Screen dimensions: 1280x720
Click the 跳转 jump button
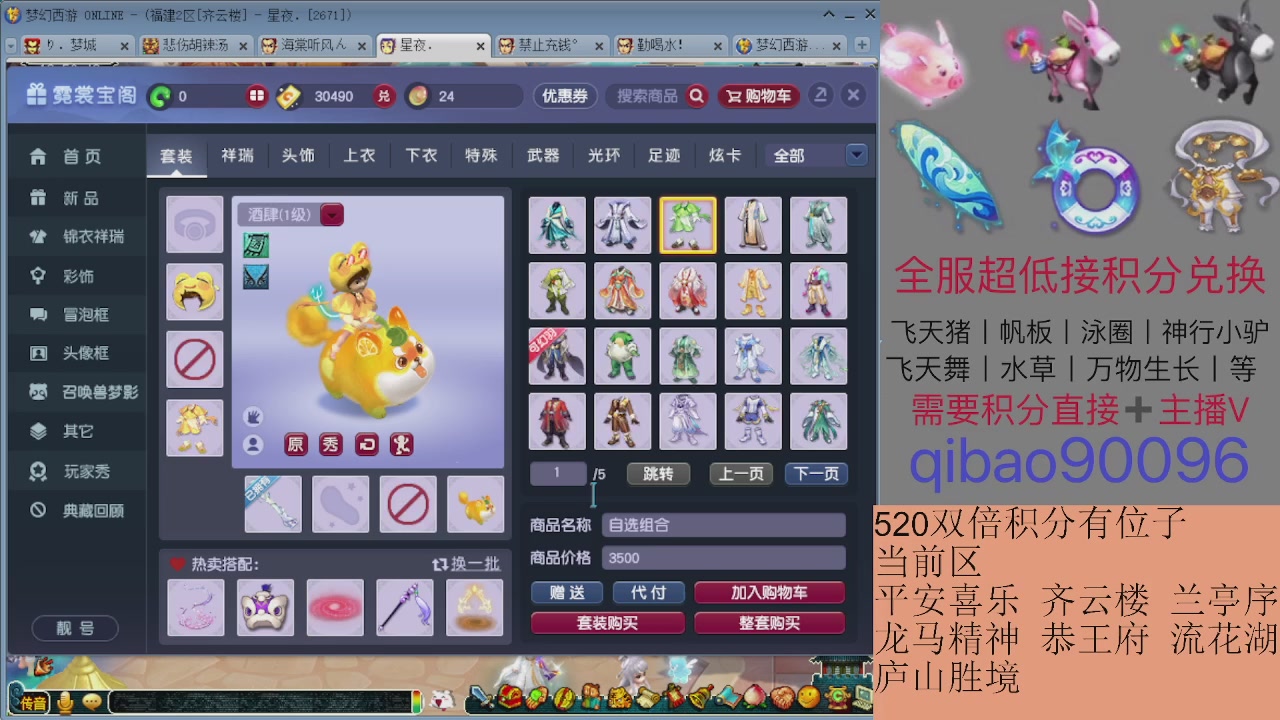(x=658, y=474)
